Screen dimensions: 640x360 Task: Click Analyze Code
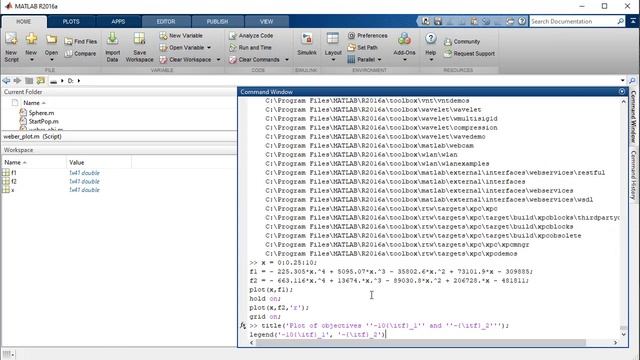click(x=251, y=36)
